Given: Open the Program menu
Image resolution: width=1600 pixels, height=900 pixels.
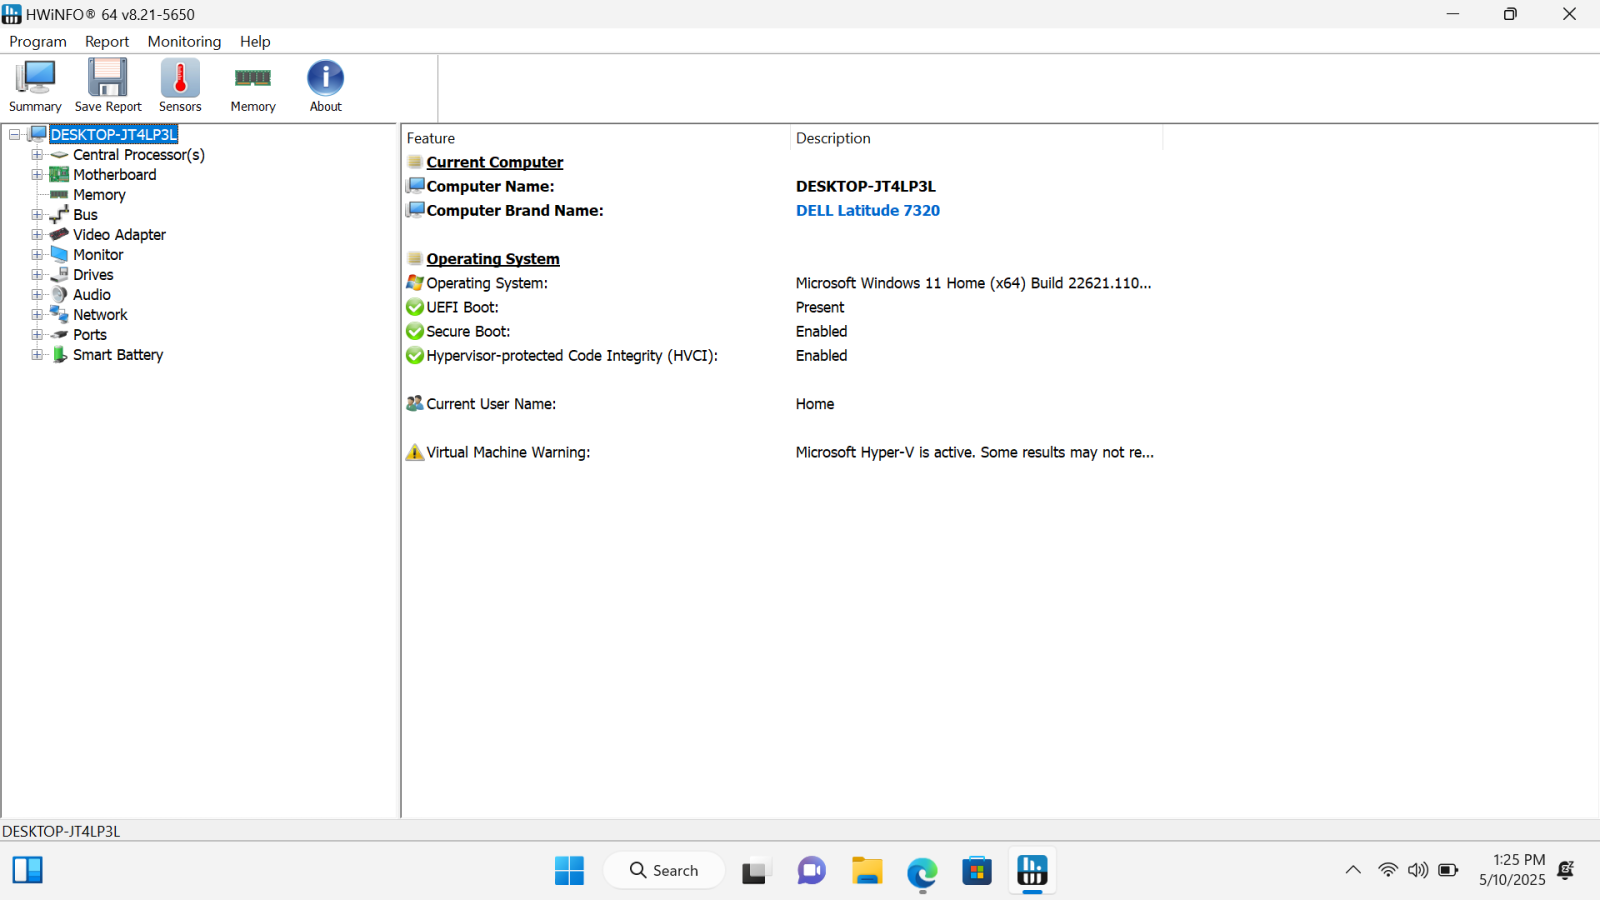Looking at the screenshot, I should pyautogui.click(x=38, y=42).
